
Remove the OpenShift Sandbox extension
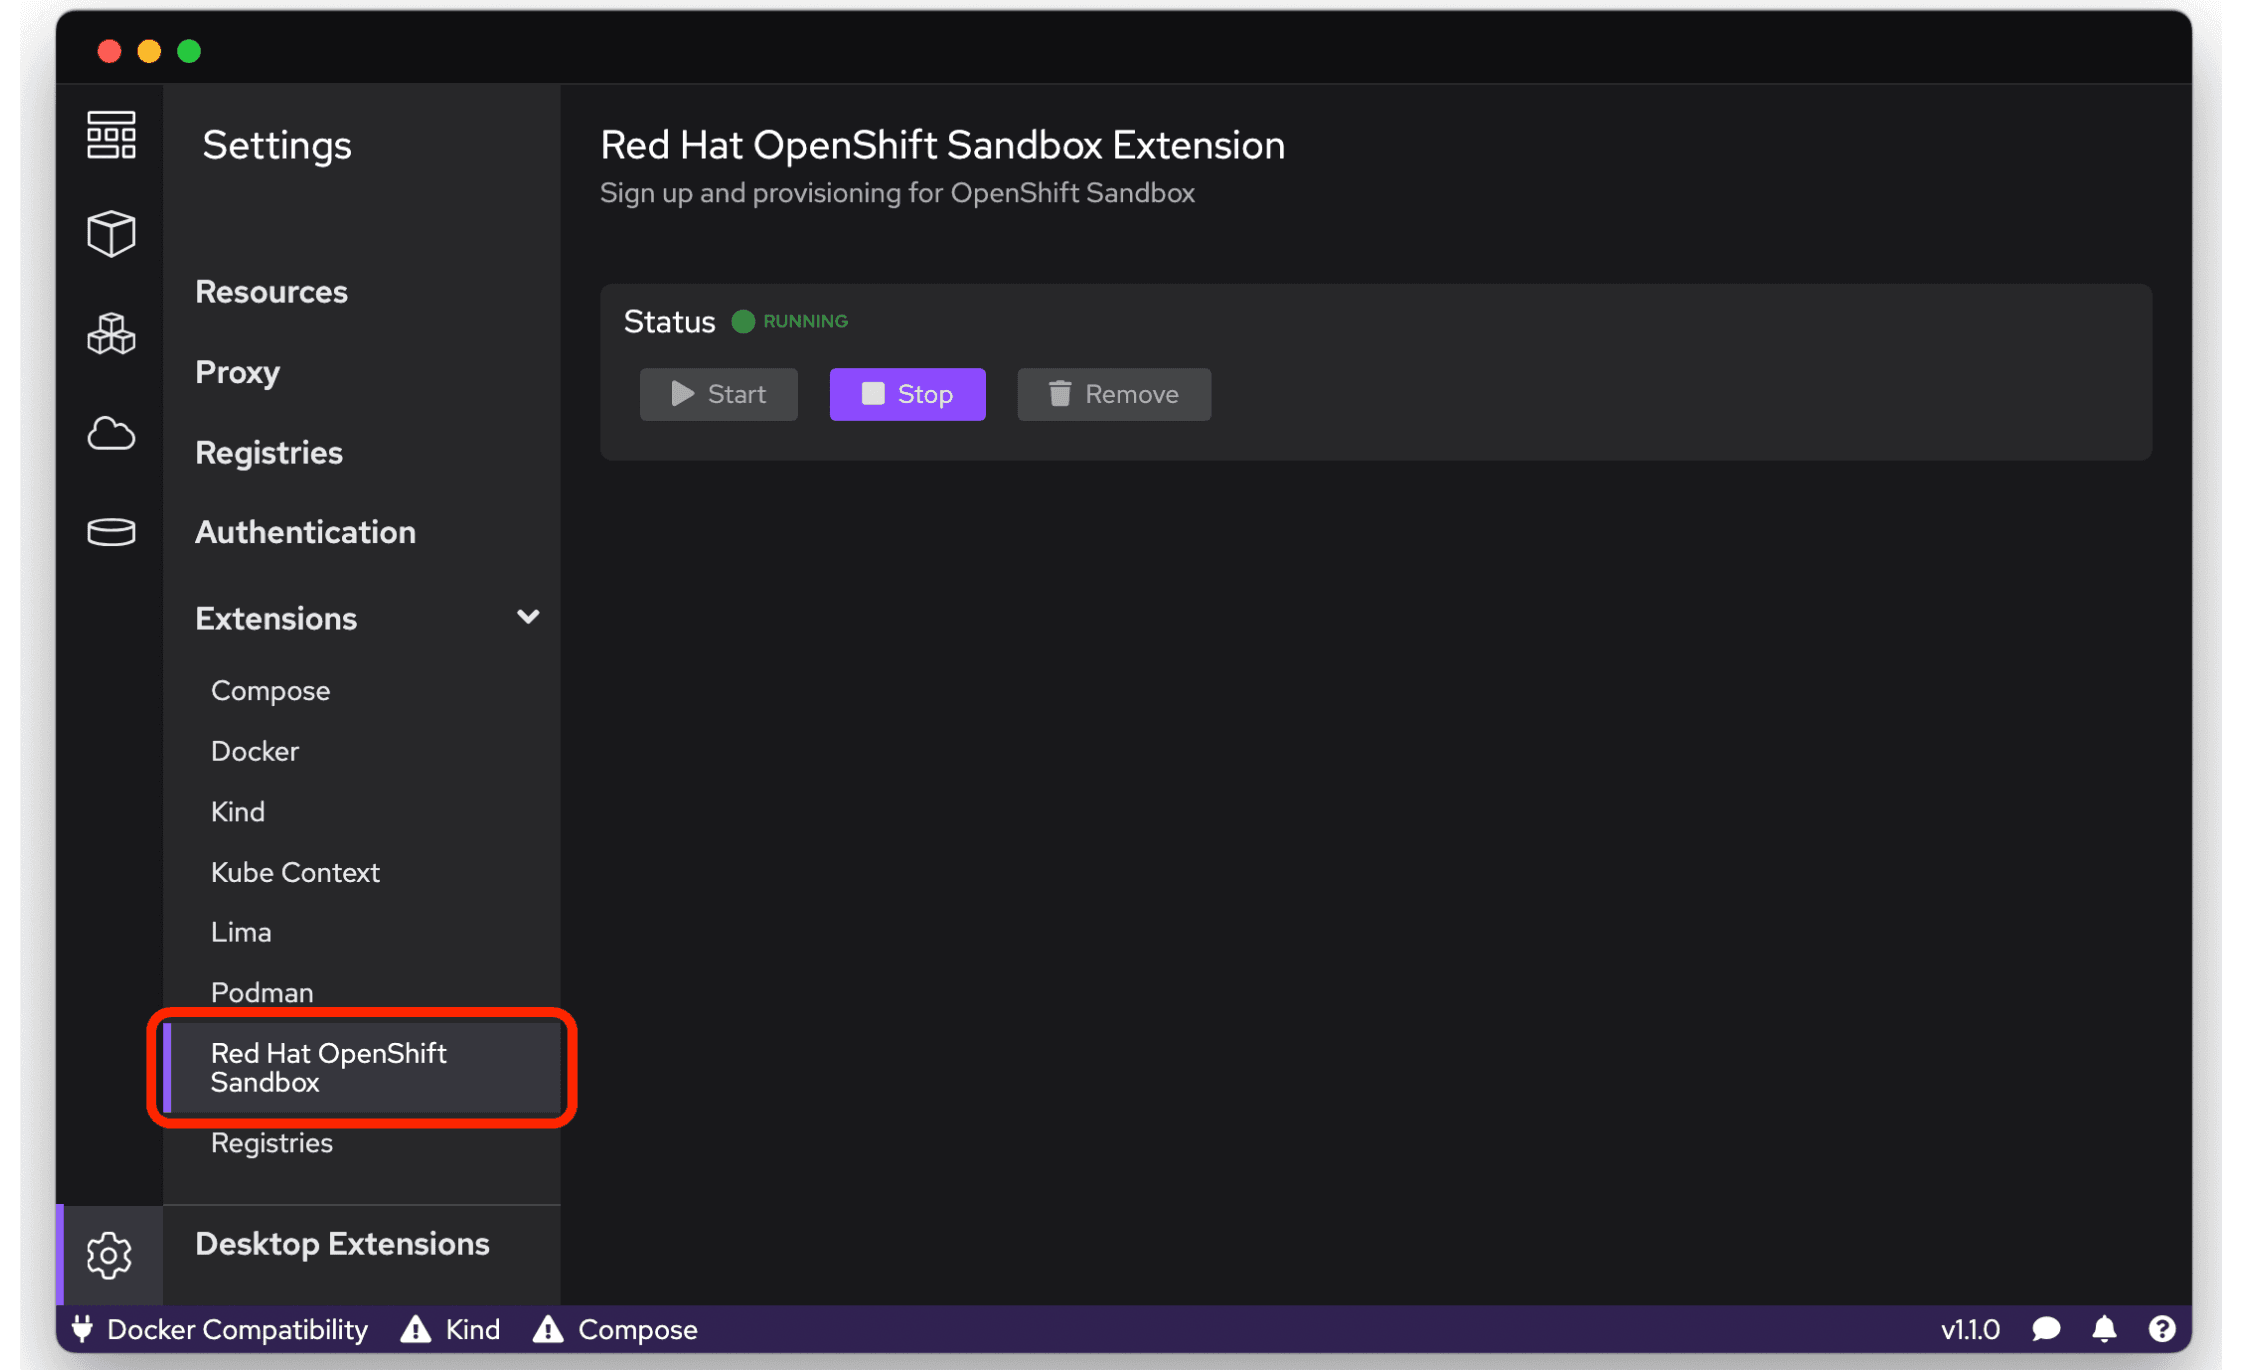[1114, 394]
